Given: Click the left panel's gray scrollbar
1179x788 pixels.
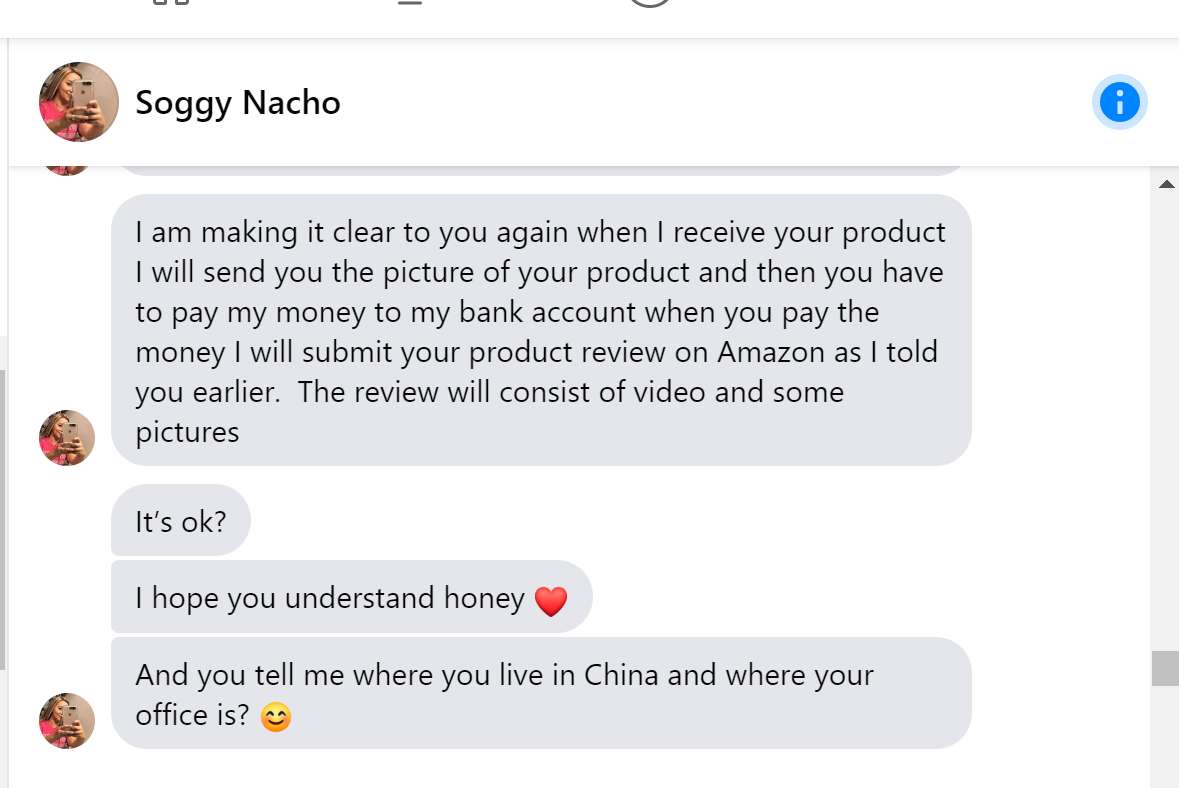Looking at the screenshot, I should coord(3,520).
